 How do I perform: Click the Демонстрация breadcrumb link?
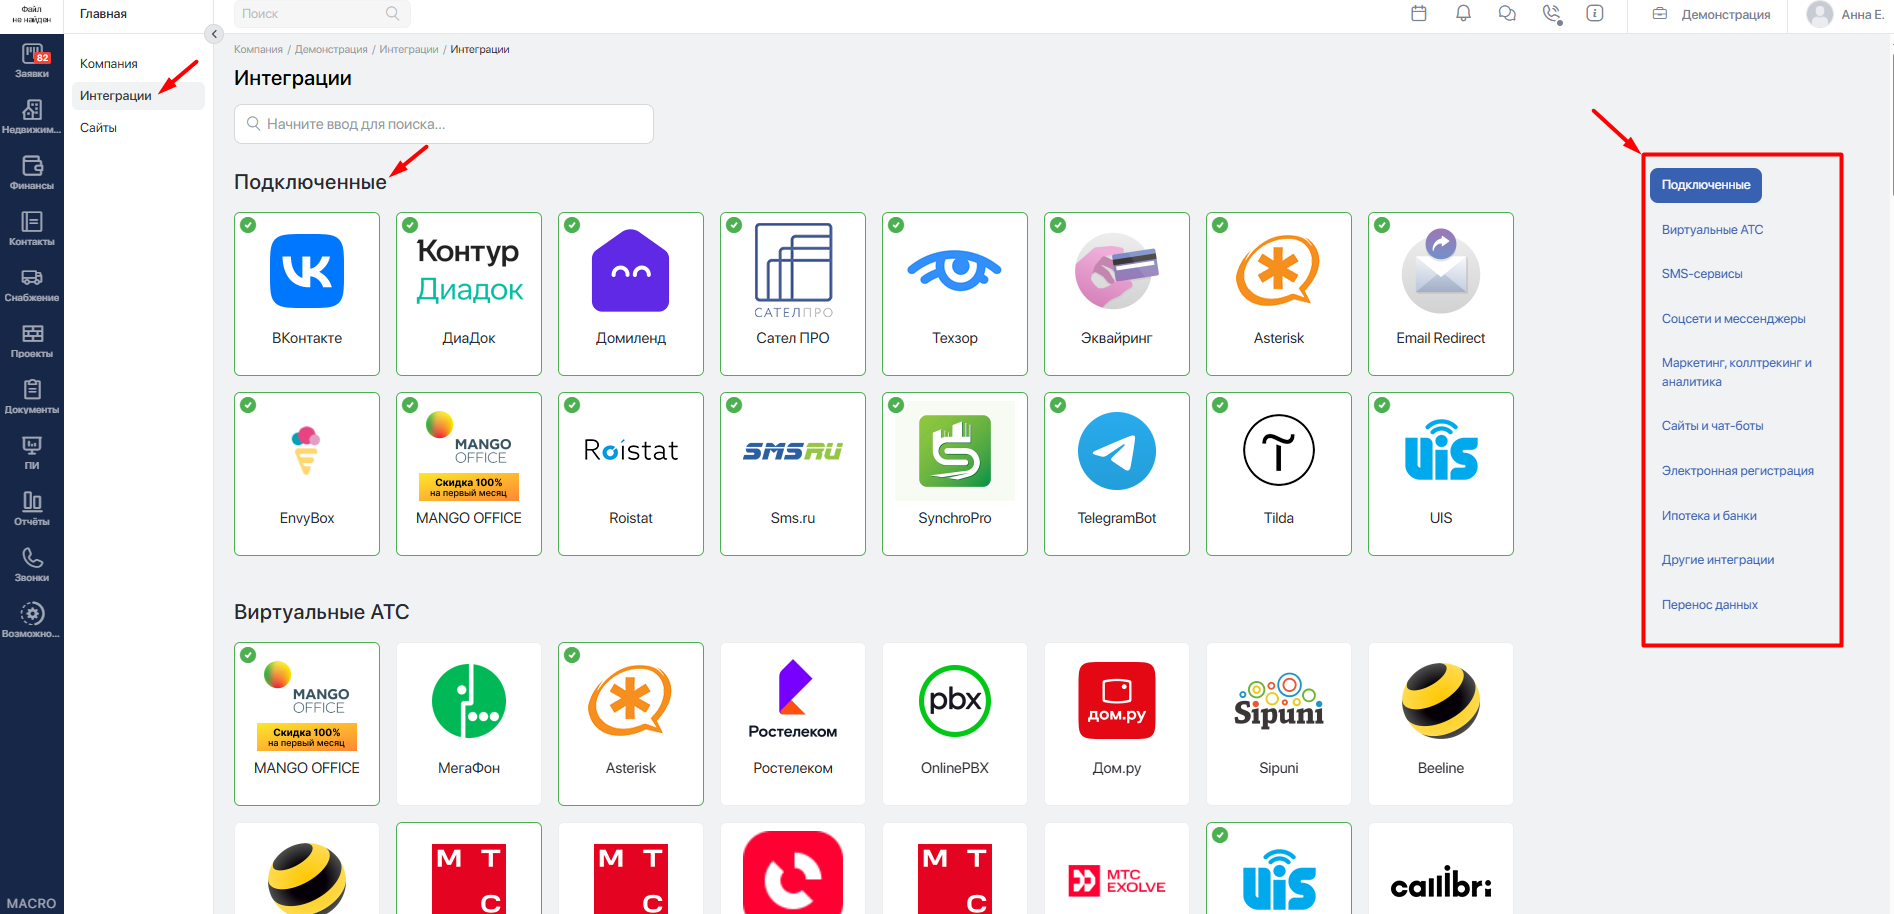(331, 49)
